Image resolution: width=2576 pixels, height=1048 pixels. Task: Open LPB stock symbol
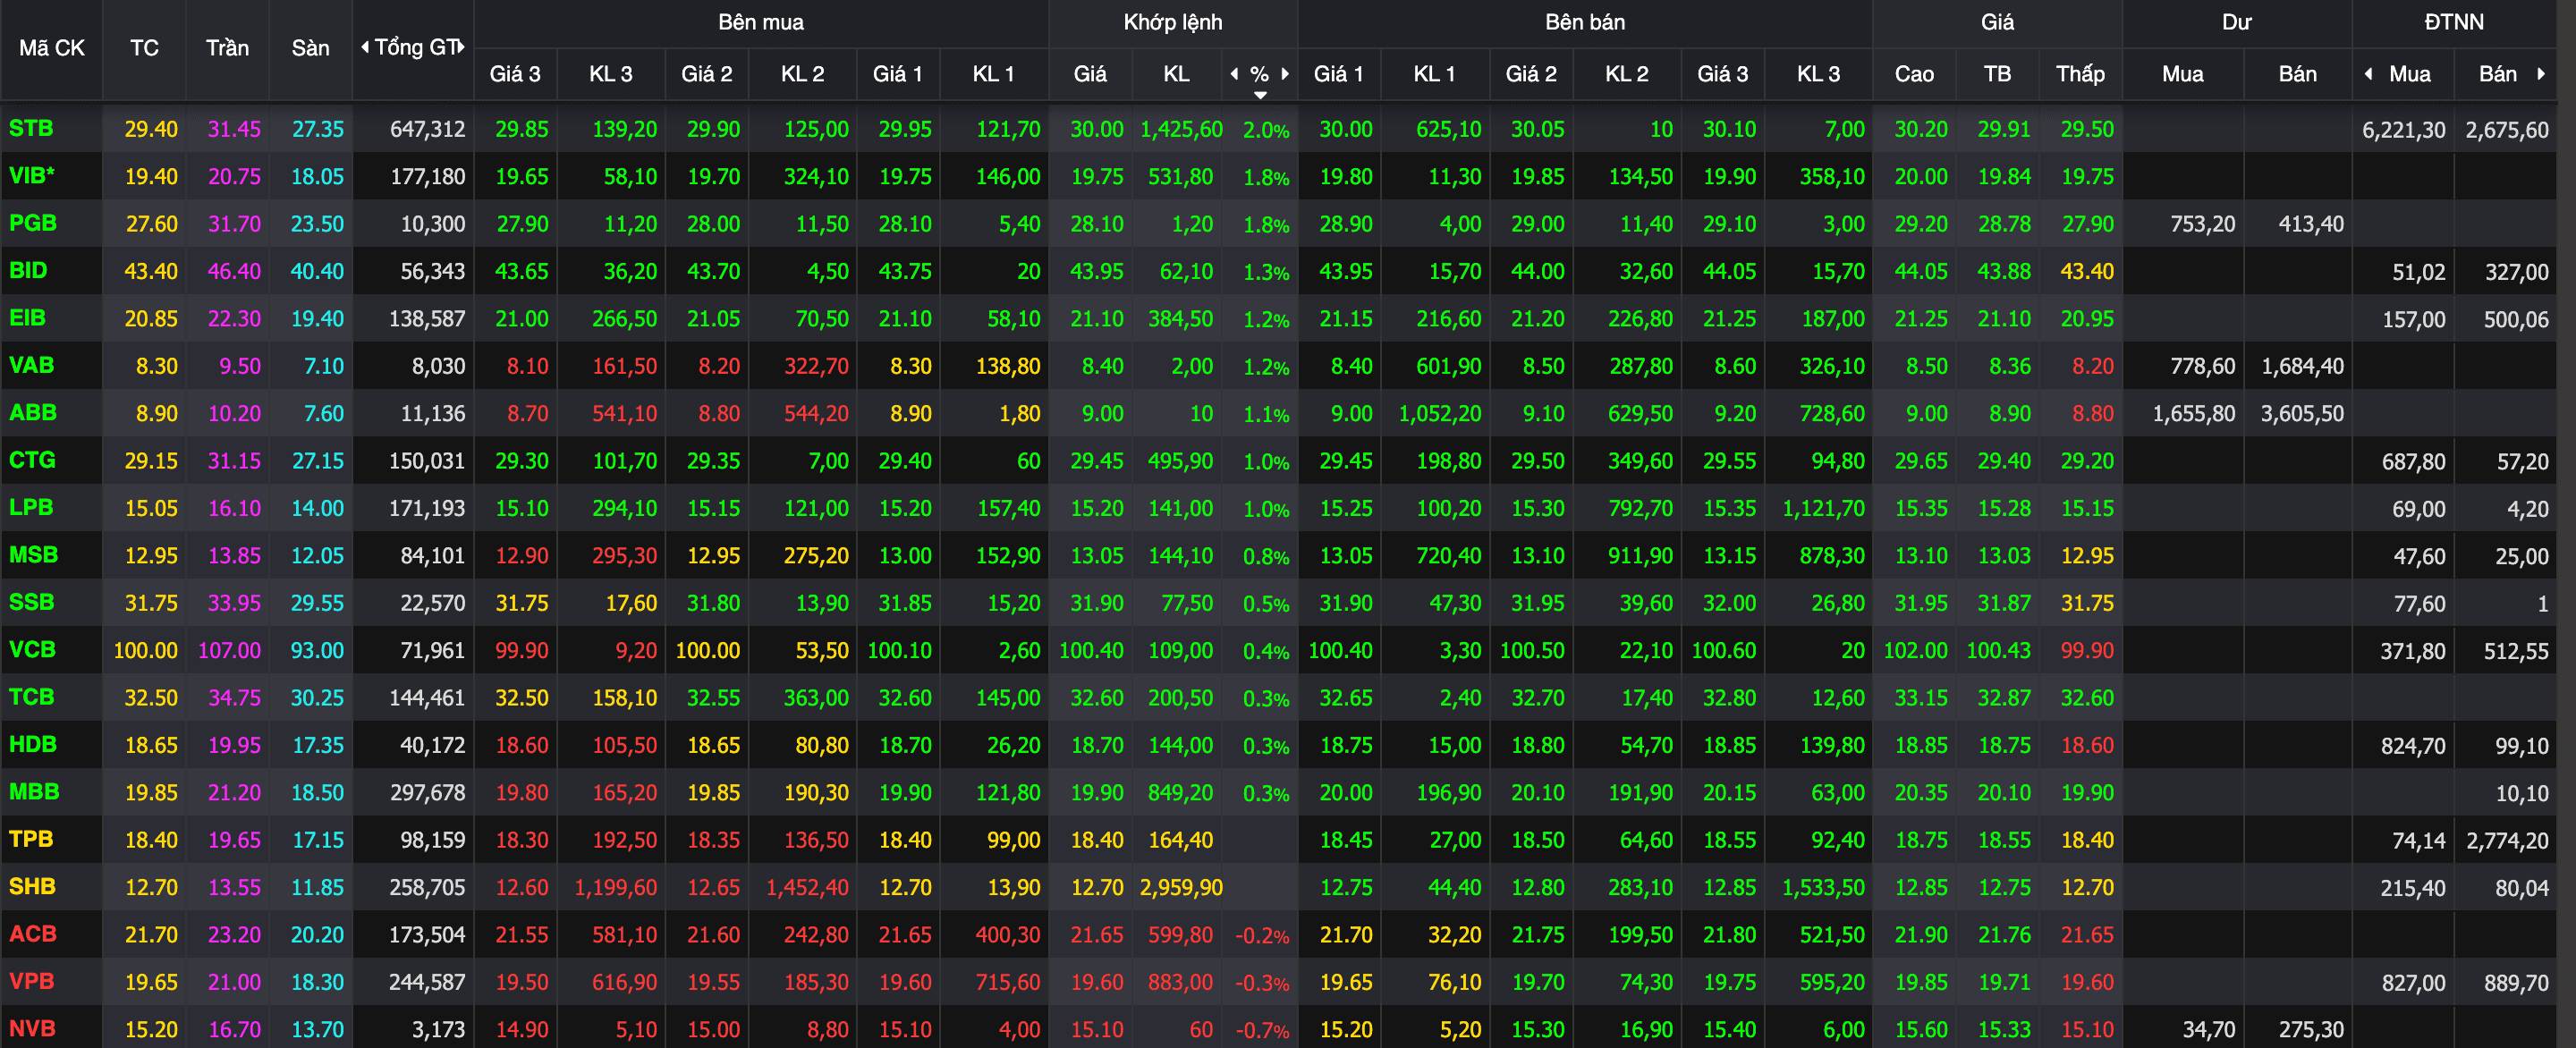point(31,507)
